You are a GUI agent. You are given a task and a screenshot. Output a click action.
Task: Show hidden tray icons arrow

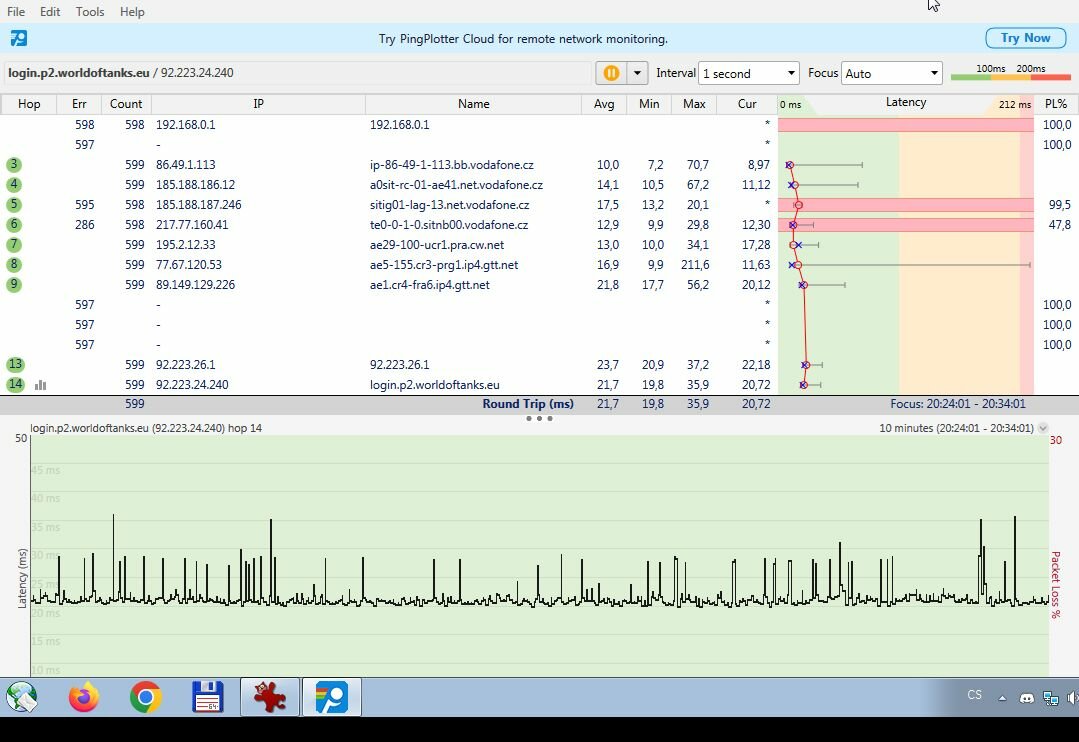coord(1003,698)
